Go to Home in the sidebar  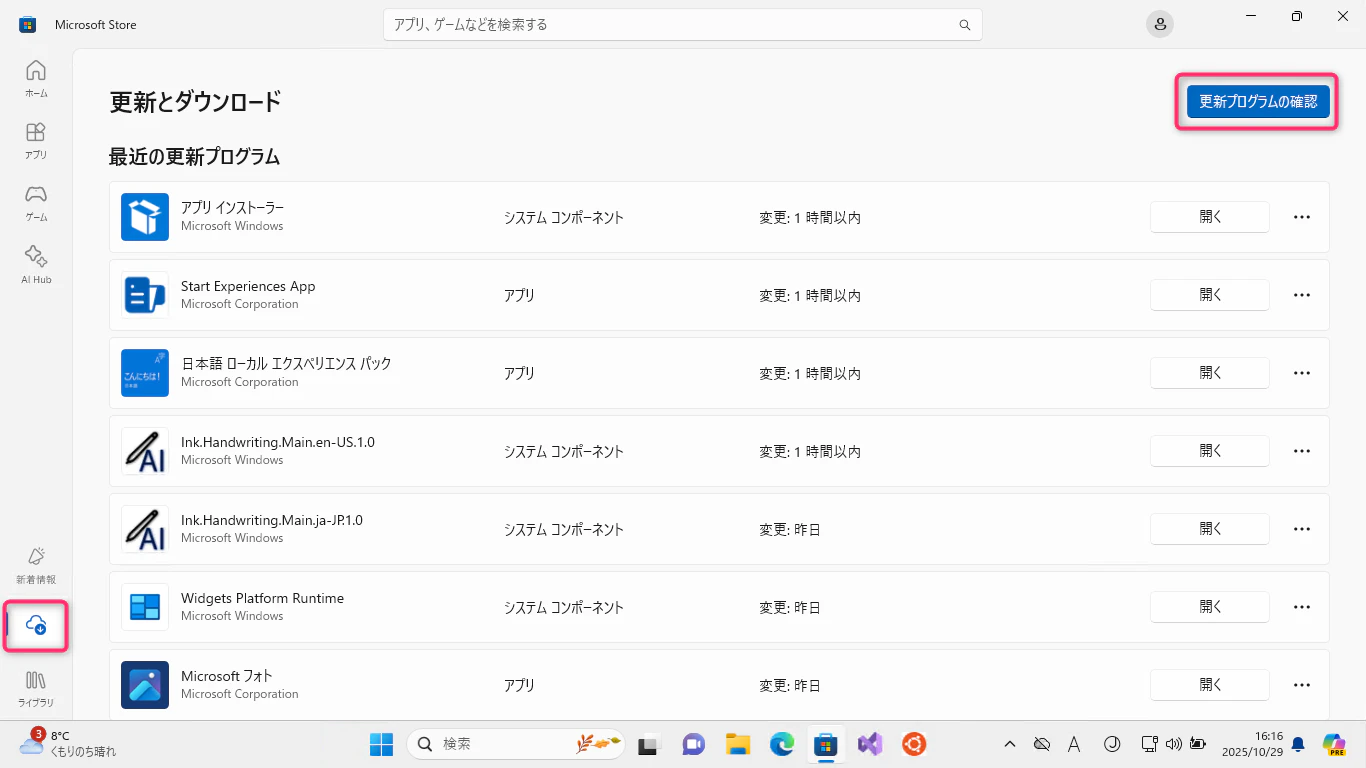pyautogui.click(x=36, y=79)
